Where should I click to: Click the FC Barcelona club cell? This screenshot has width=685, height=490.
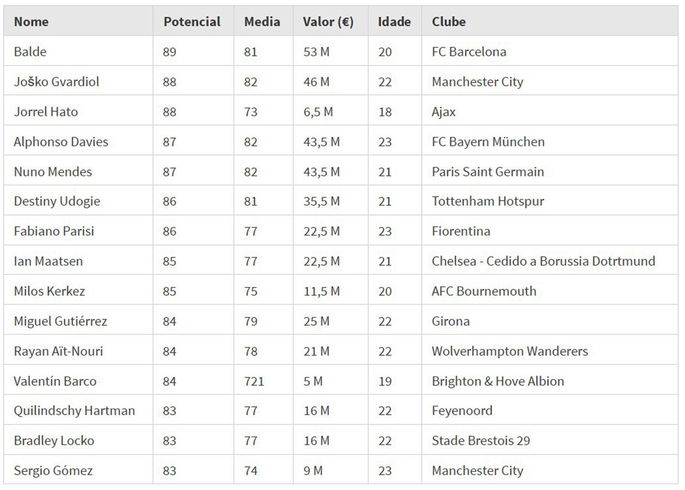[469, 51]
